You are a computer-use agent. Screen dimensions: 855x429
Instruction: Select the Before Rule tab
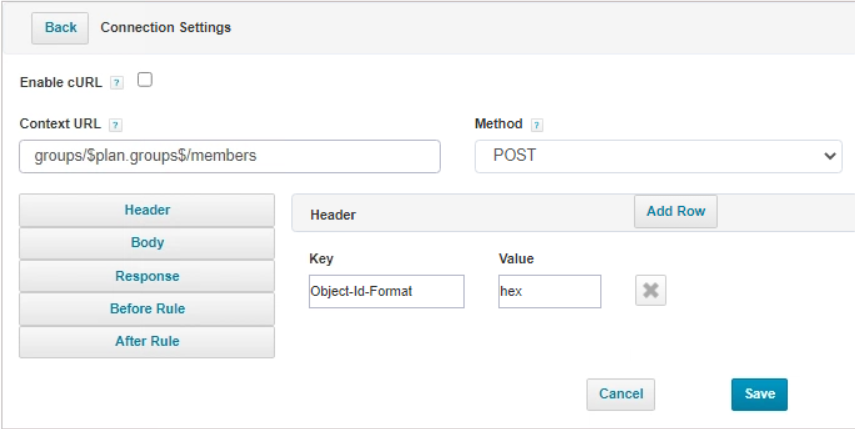(147, 309)
